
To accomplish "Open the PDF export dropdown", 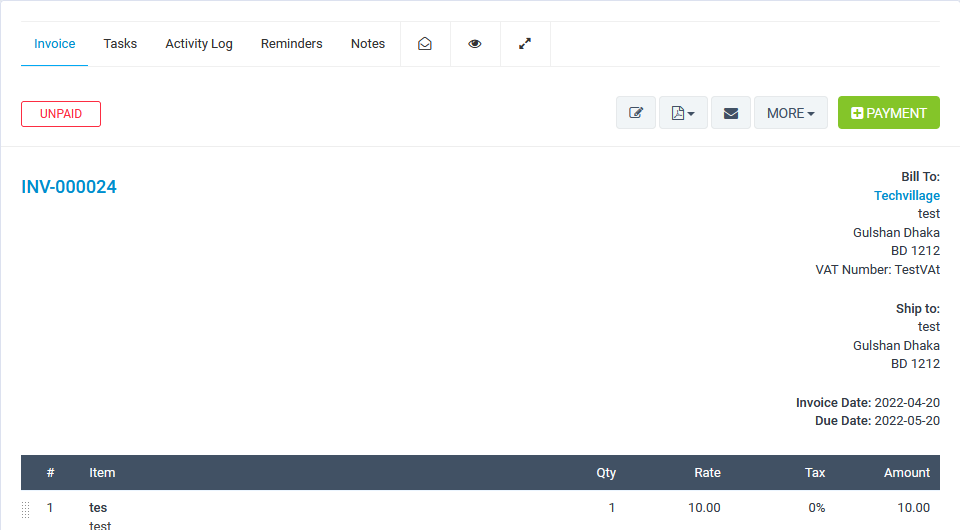I will click(683, 113).
